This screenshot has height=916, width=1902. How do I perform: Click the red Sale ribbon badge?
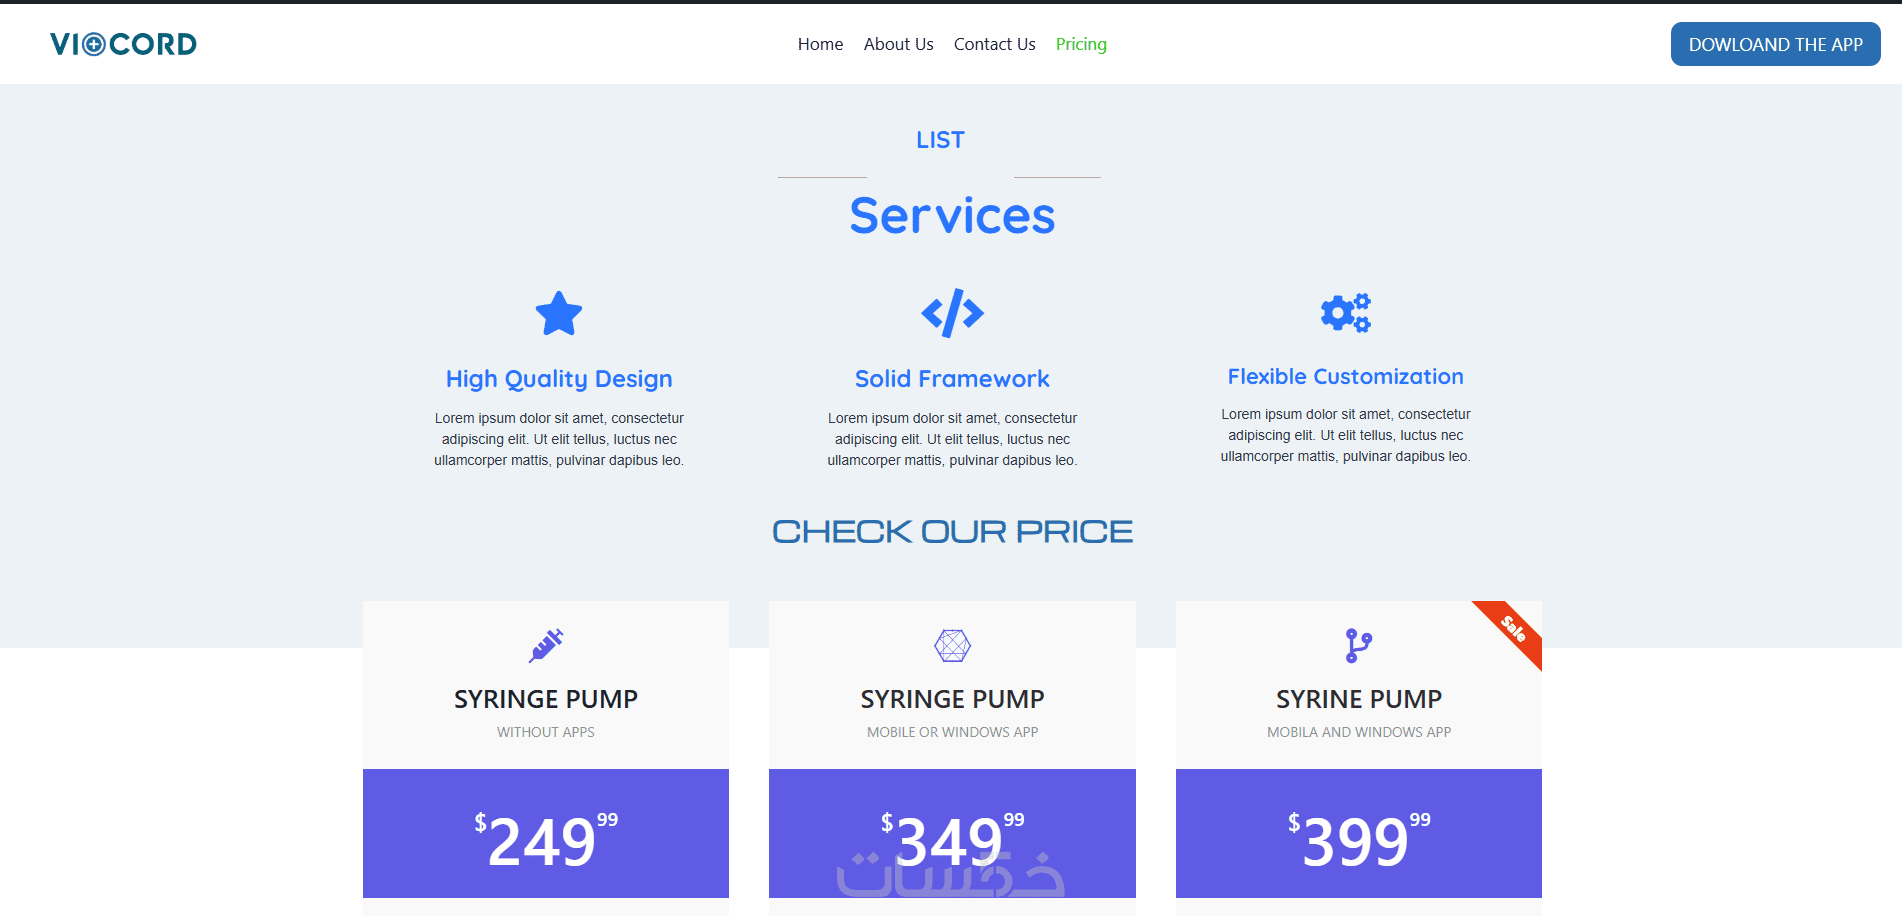click(x=1513, y=629)
